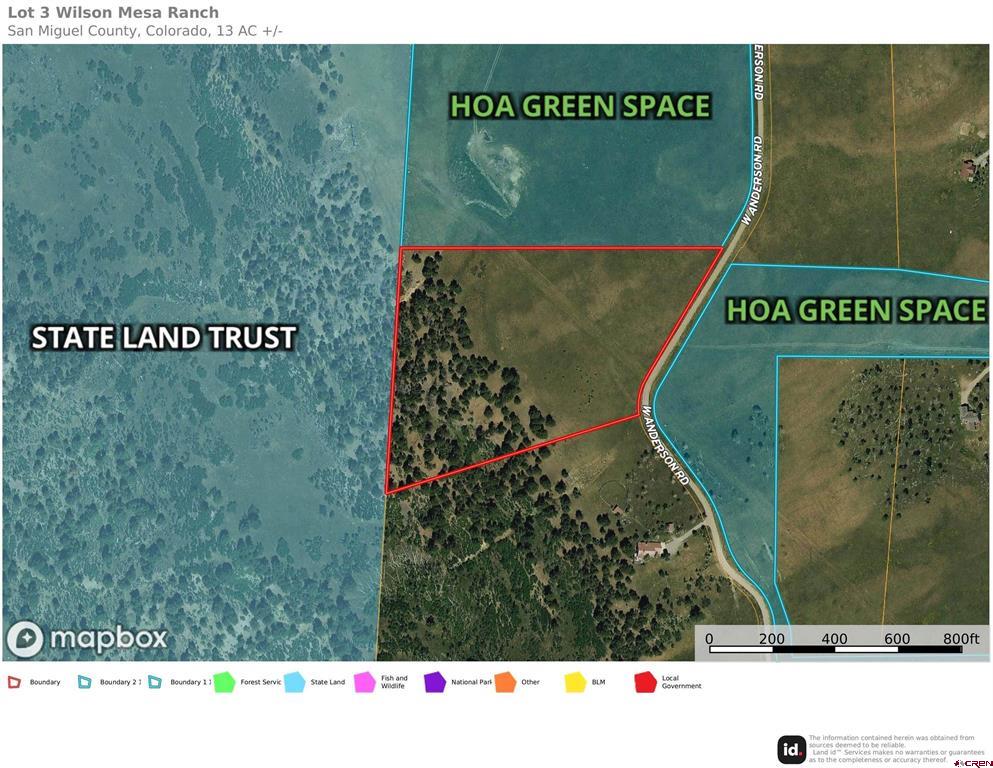Select the green Forest Service swatch
The height and width of the screenshot is (768, 993).
click(223, 682)
